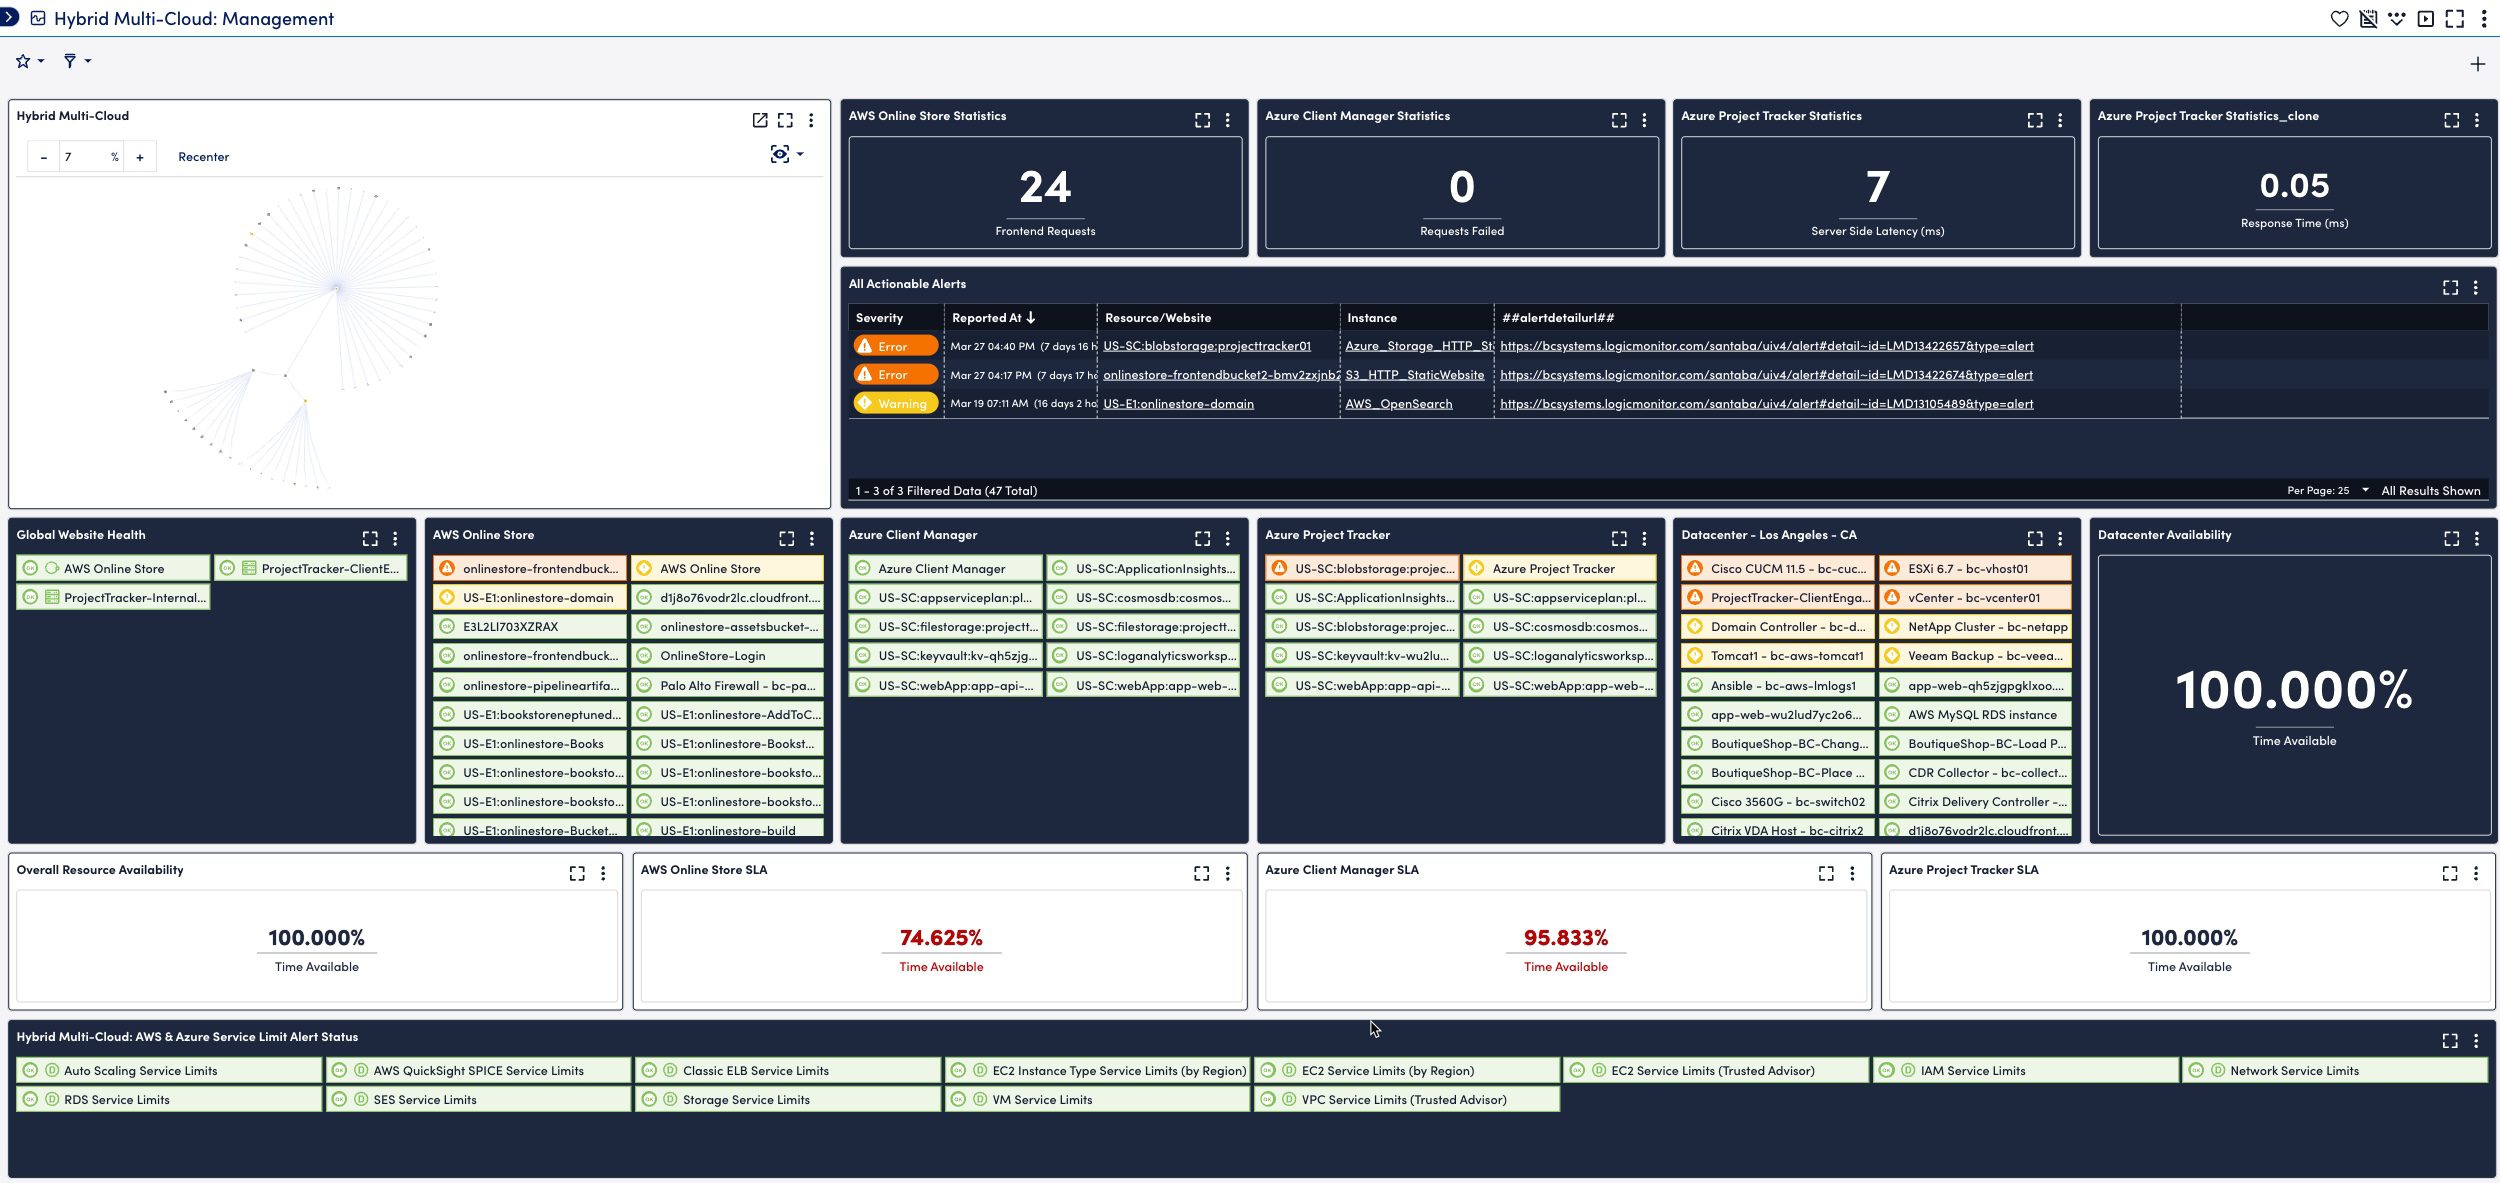Enter full screen mode from the top toolbar
This screenshot has height=1183, width=2500.
[2456, 18]
